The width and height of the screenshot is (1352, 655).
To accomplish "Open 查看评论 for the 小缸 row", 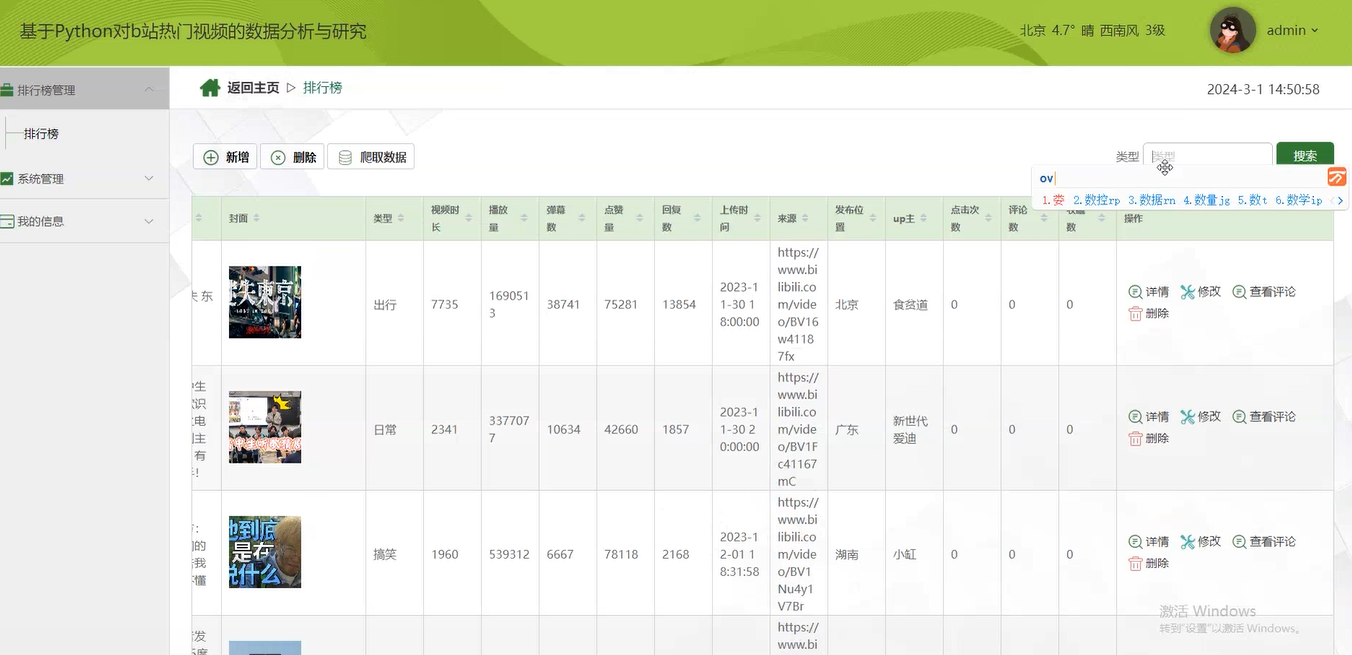I will pos(1264,542).
